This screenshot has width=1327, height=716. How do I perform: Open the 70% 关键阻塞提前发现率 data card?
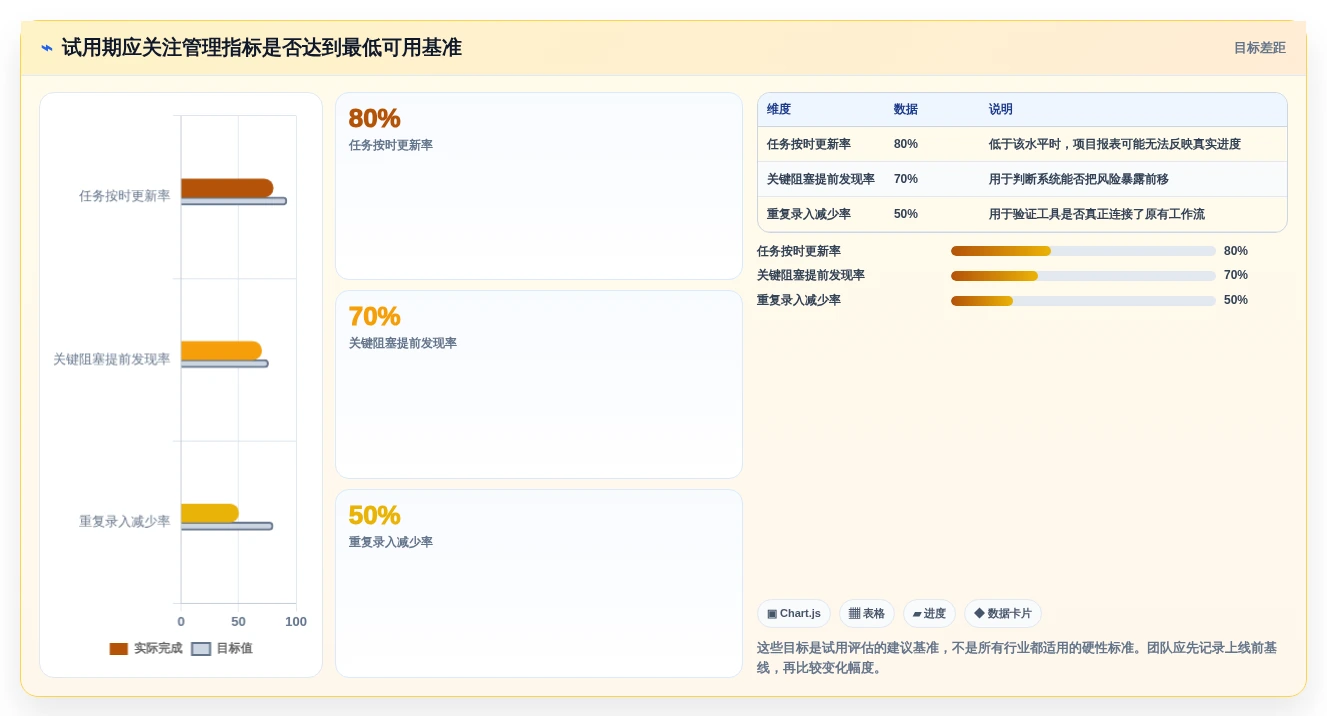pos(539,385)
